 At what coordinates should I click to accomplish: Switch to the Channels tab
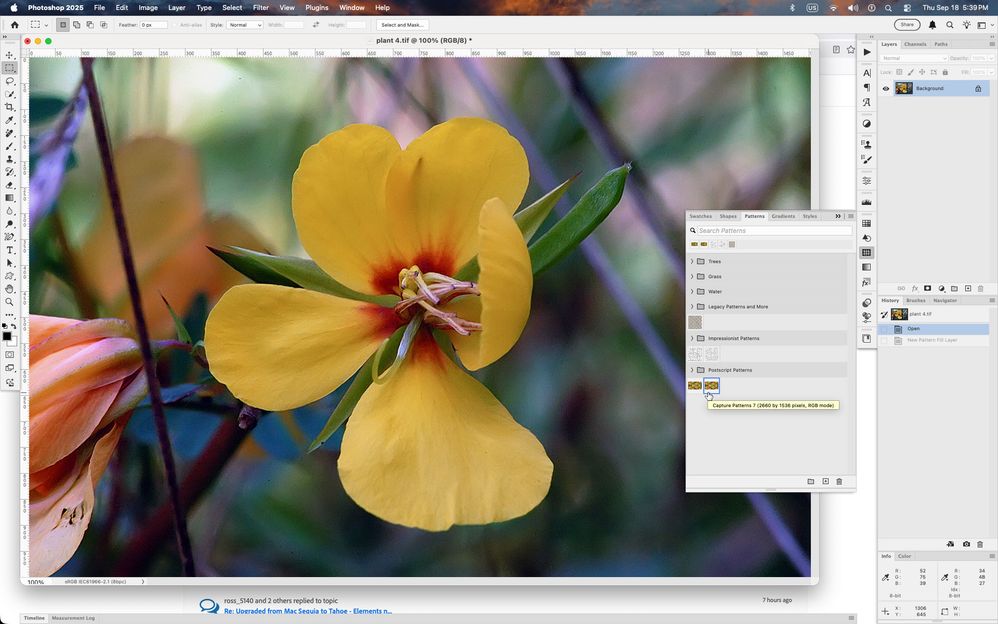tap(915, 44)
